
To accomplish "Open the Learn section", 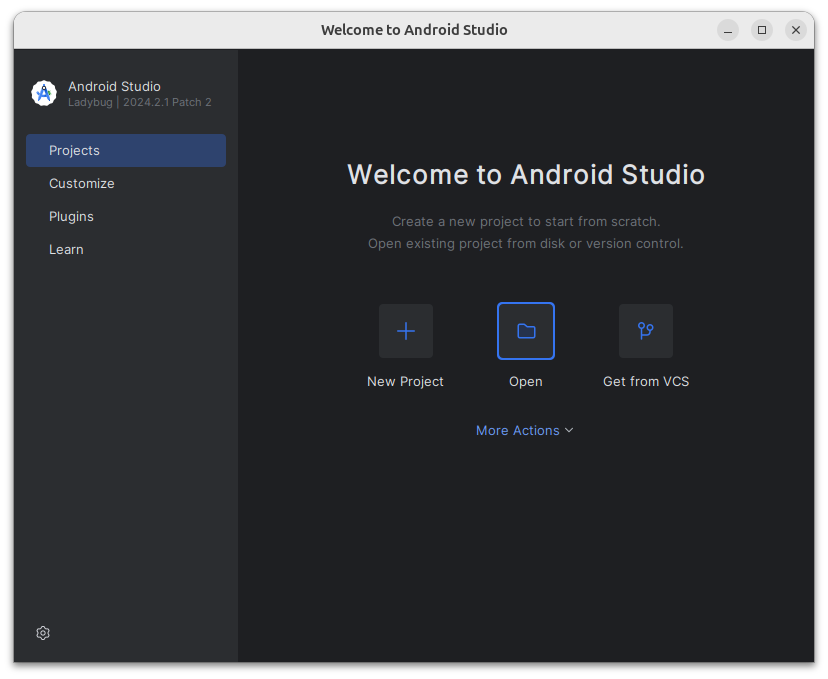I will (x=66, y=249).
